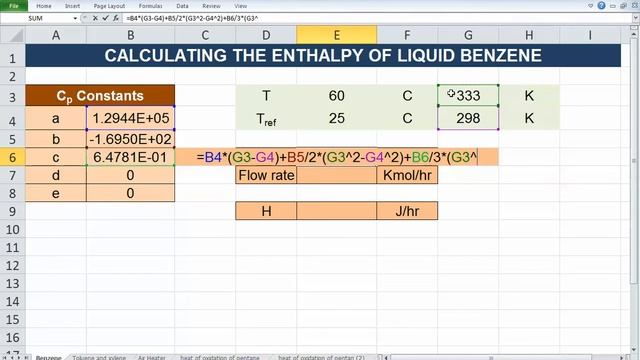Select column D header
This screenshot has width=640, height=360.
pos(266,35)
